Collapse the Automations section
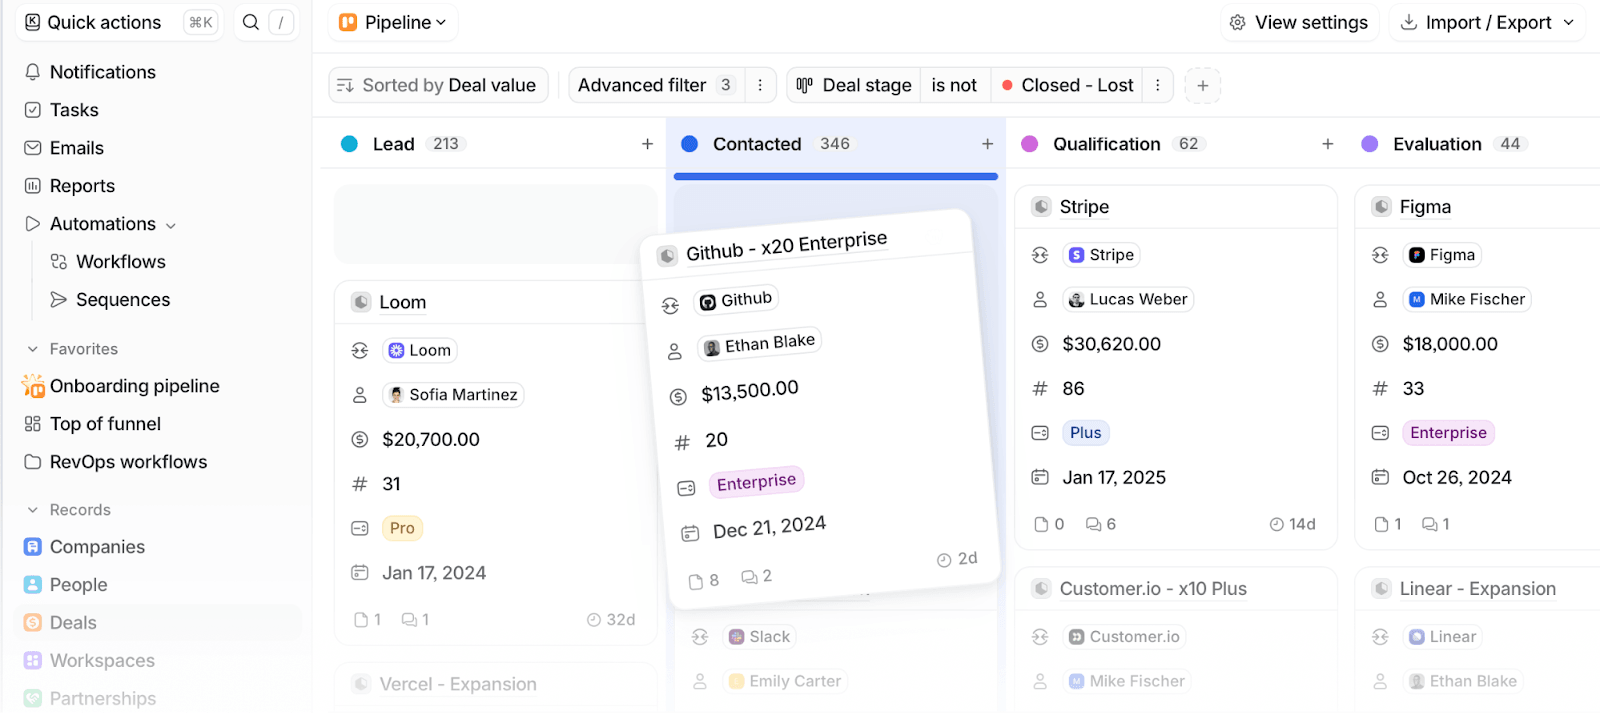Image resolution: width=1600 pixels, height=713 pixels. tap(171, 225)
